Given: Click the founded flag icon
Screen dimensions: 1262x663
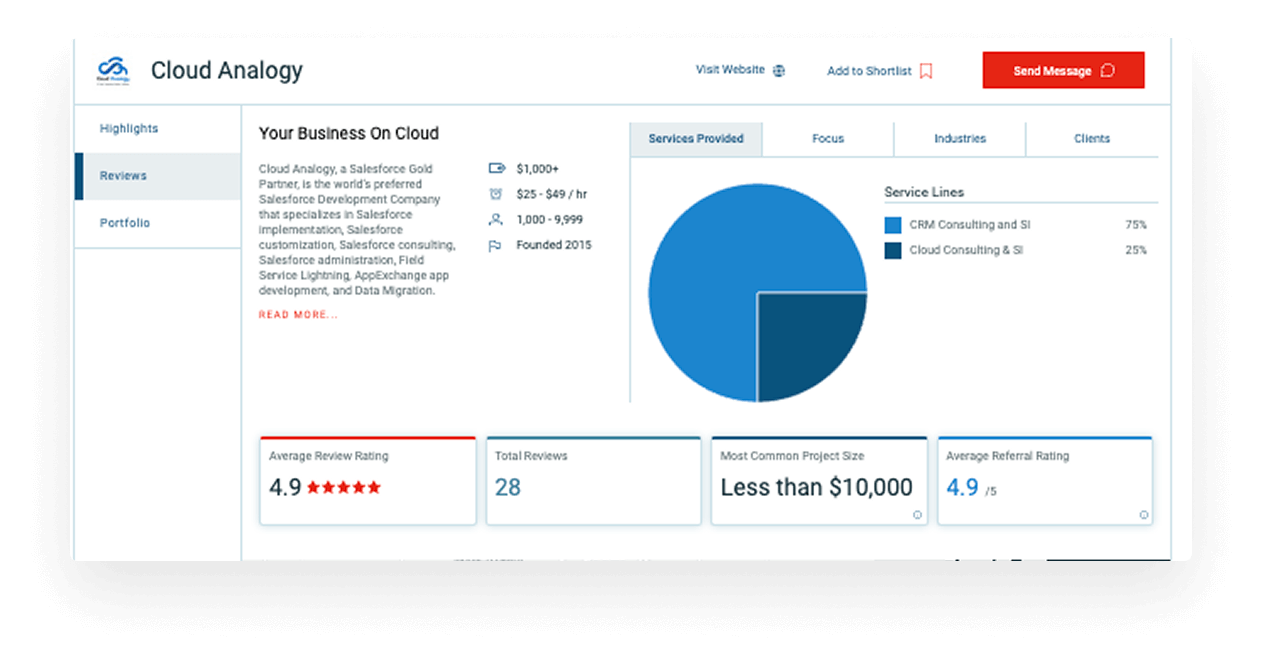Looking at the screenshot, I should click(x=495, y=245).
